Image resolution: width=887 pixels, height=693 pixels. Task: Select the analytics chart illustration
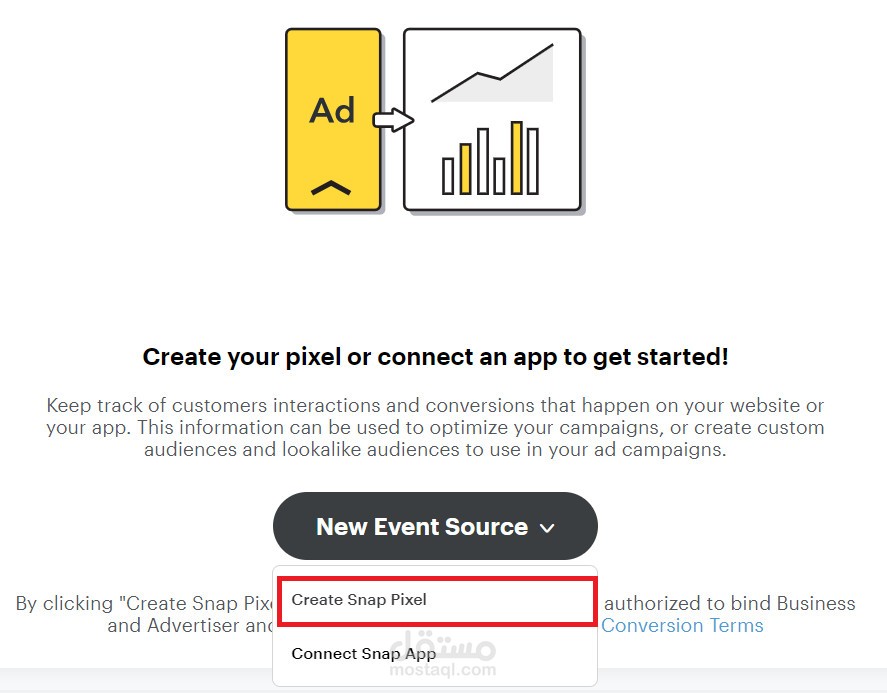pyautogui.click(x=491, y=118)
